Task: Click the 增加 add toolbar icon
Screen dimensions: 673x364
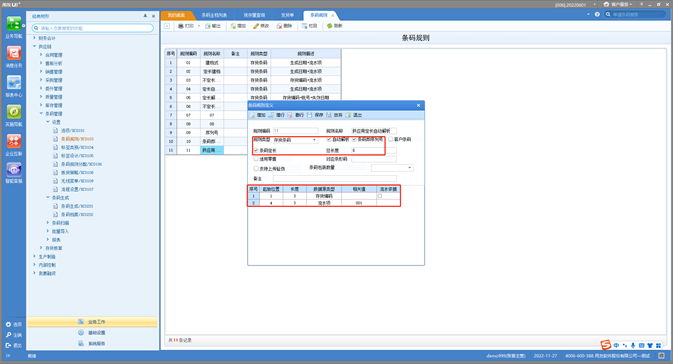Action: (x=233, y=26)
